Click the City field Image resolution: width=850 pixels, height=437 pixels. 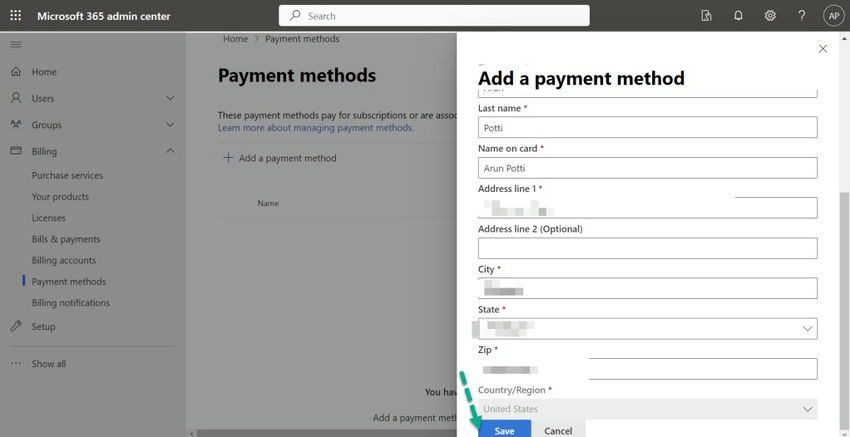tap(648, 288)
